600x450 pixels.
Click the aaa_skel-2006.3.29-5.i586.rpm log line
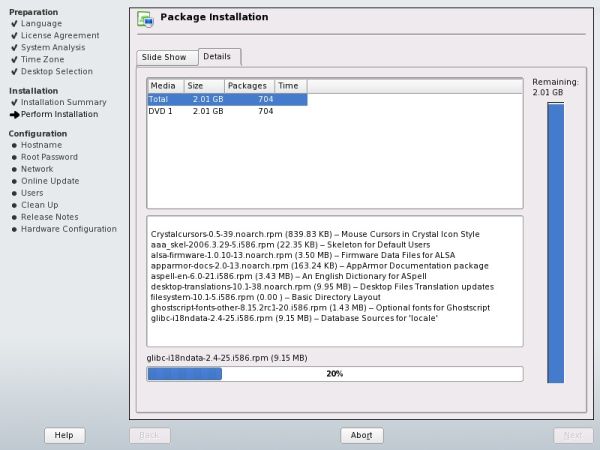tap(290, 245)
